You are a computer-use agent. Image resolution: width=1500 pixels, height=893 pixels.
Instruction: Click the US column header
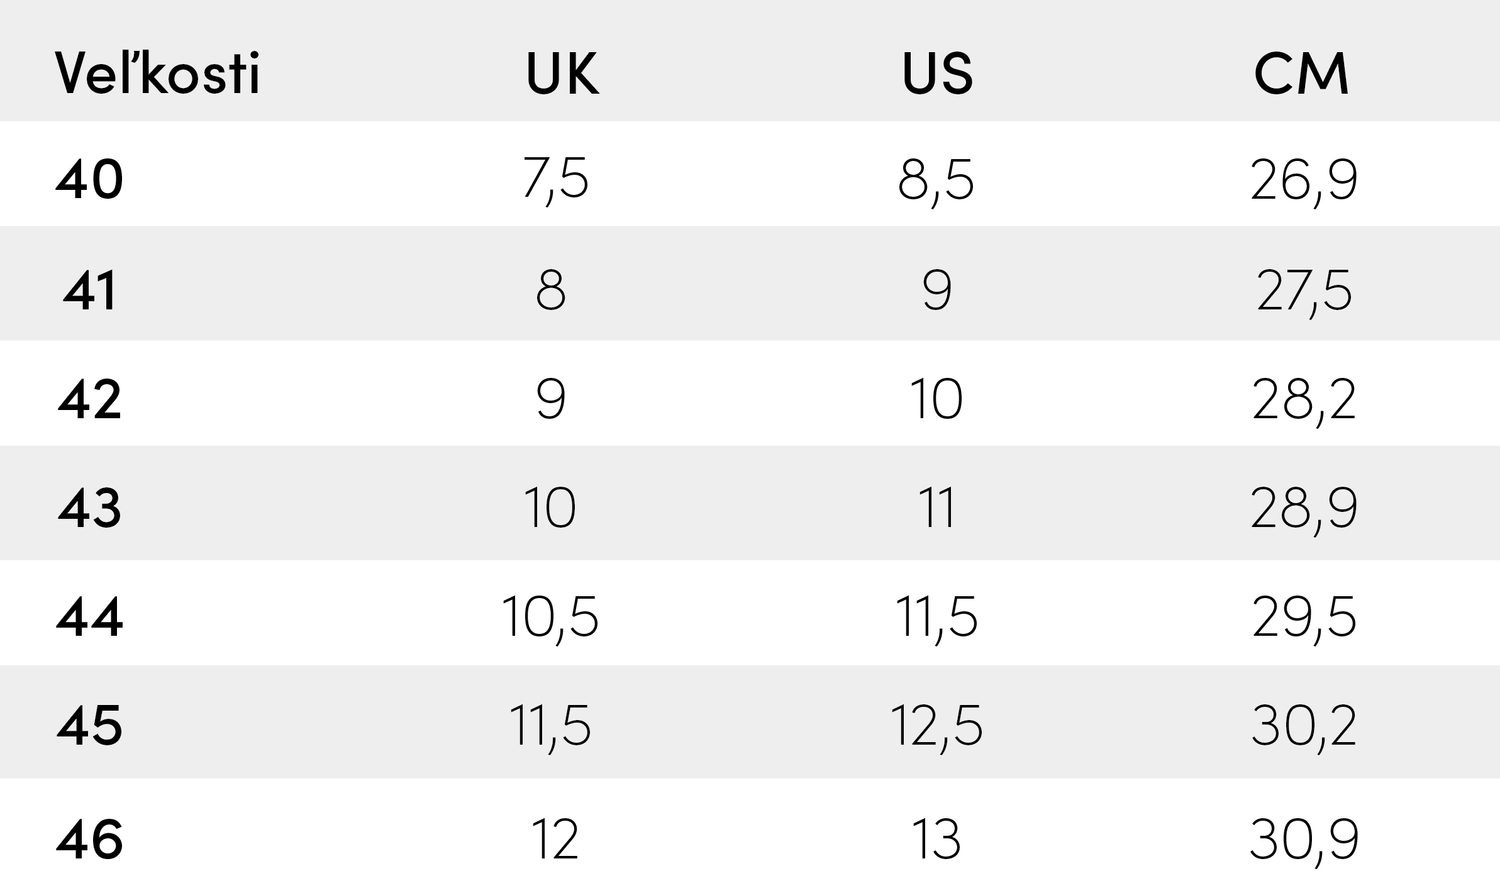point(937,73)
